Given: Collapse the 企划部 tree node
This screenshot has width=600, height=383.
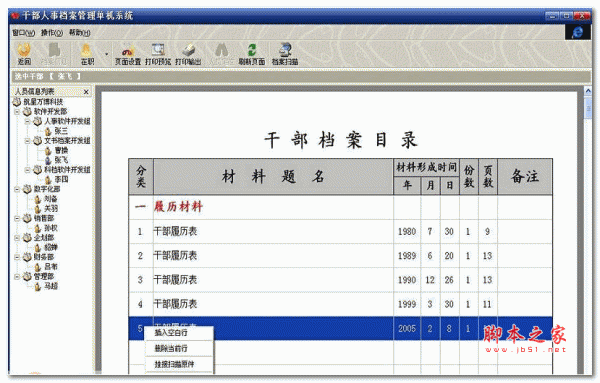Looking at the screenshot, I should coord(17,238).
